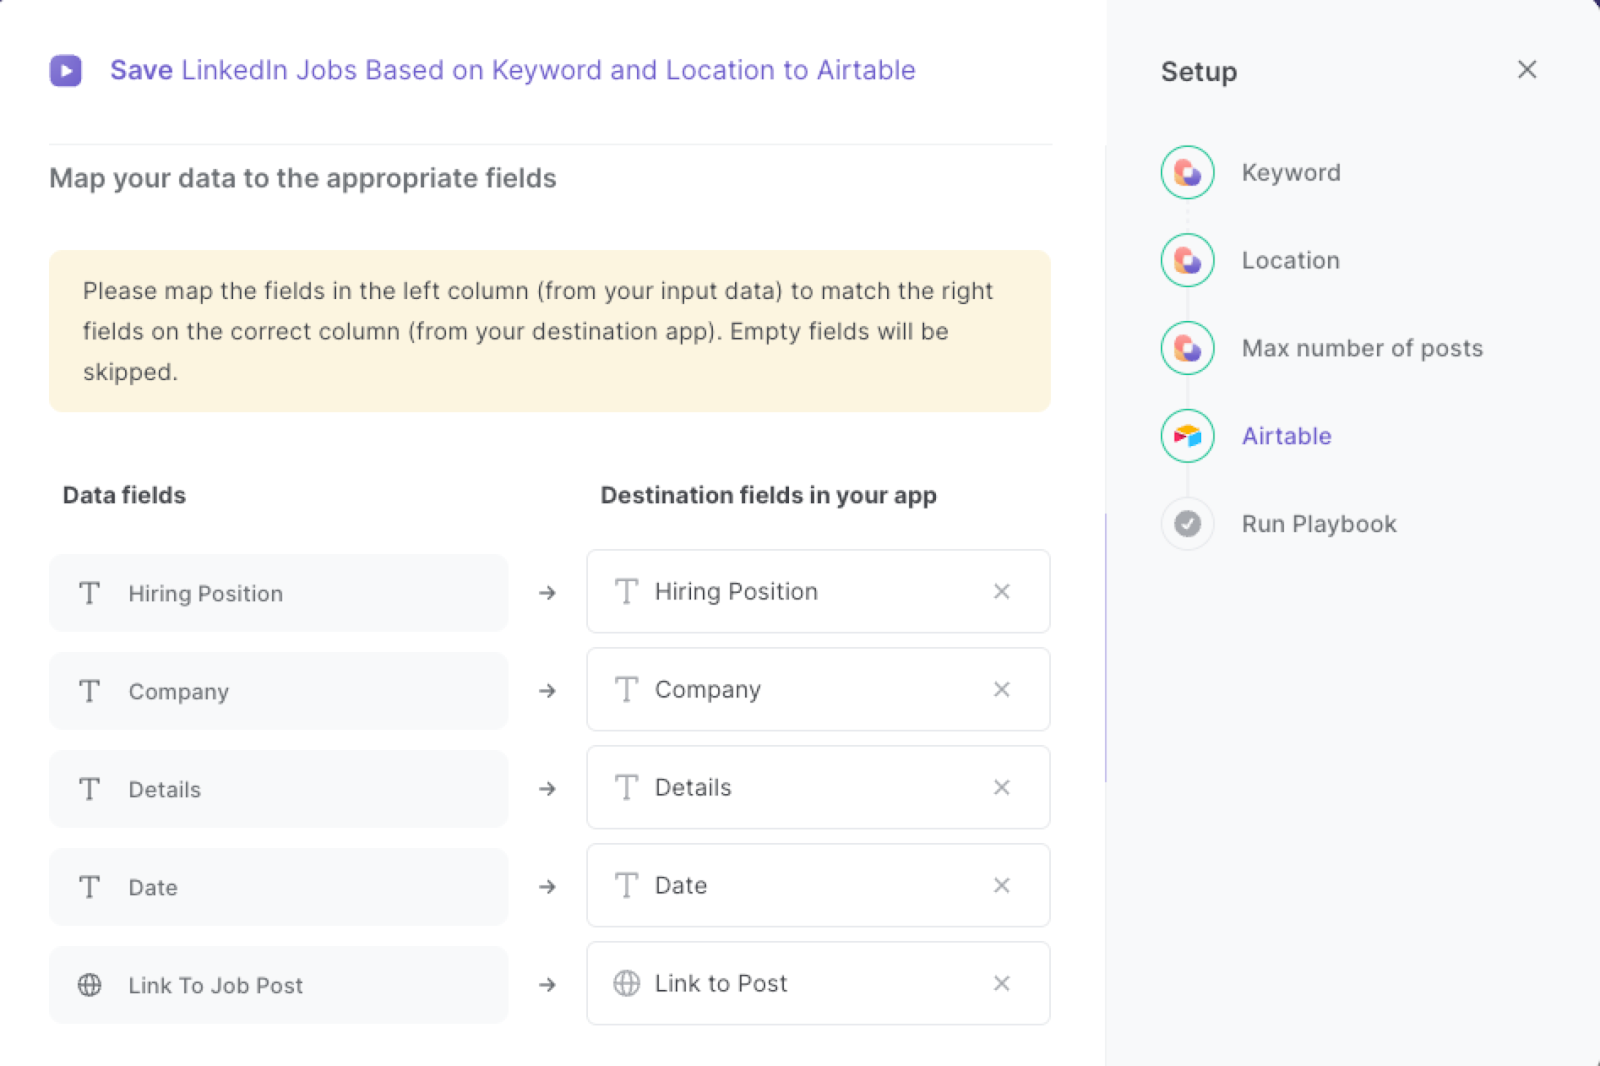Click the Run Playbook checkmark icon

click(x=1188, y=524)
